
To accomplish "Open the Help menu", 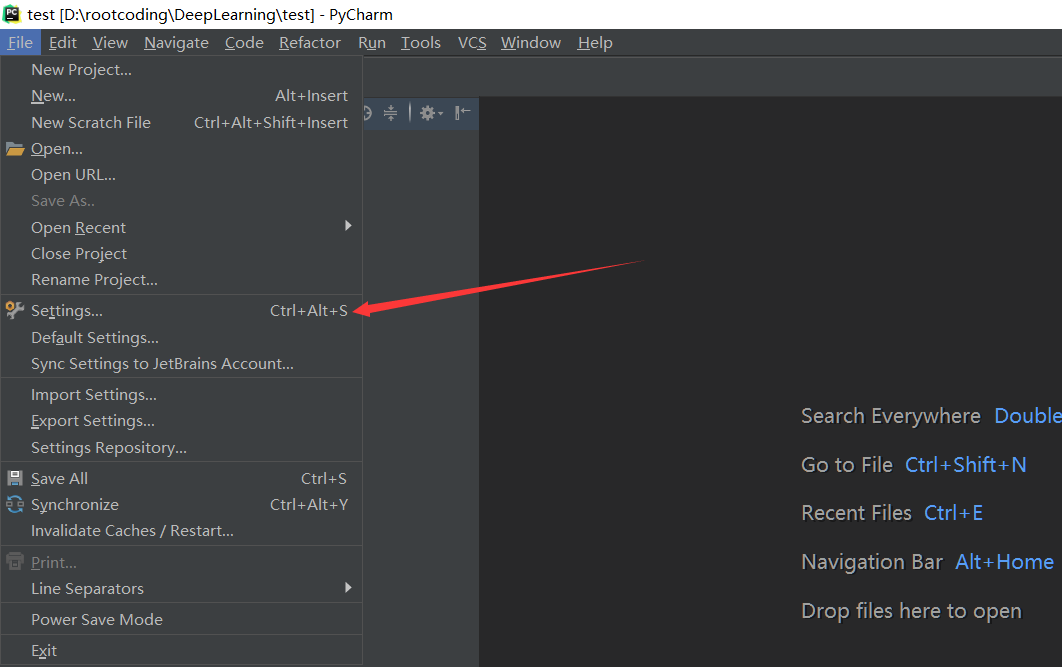I will tap(595, 43).
